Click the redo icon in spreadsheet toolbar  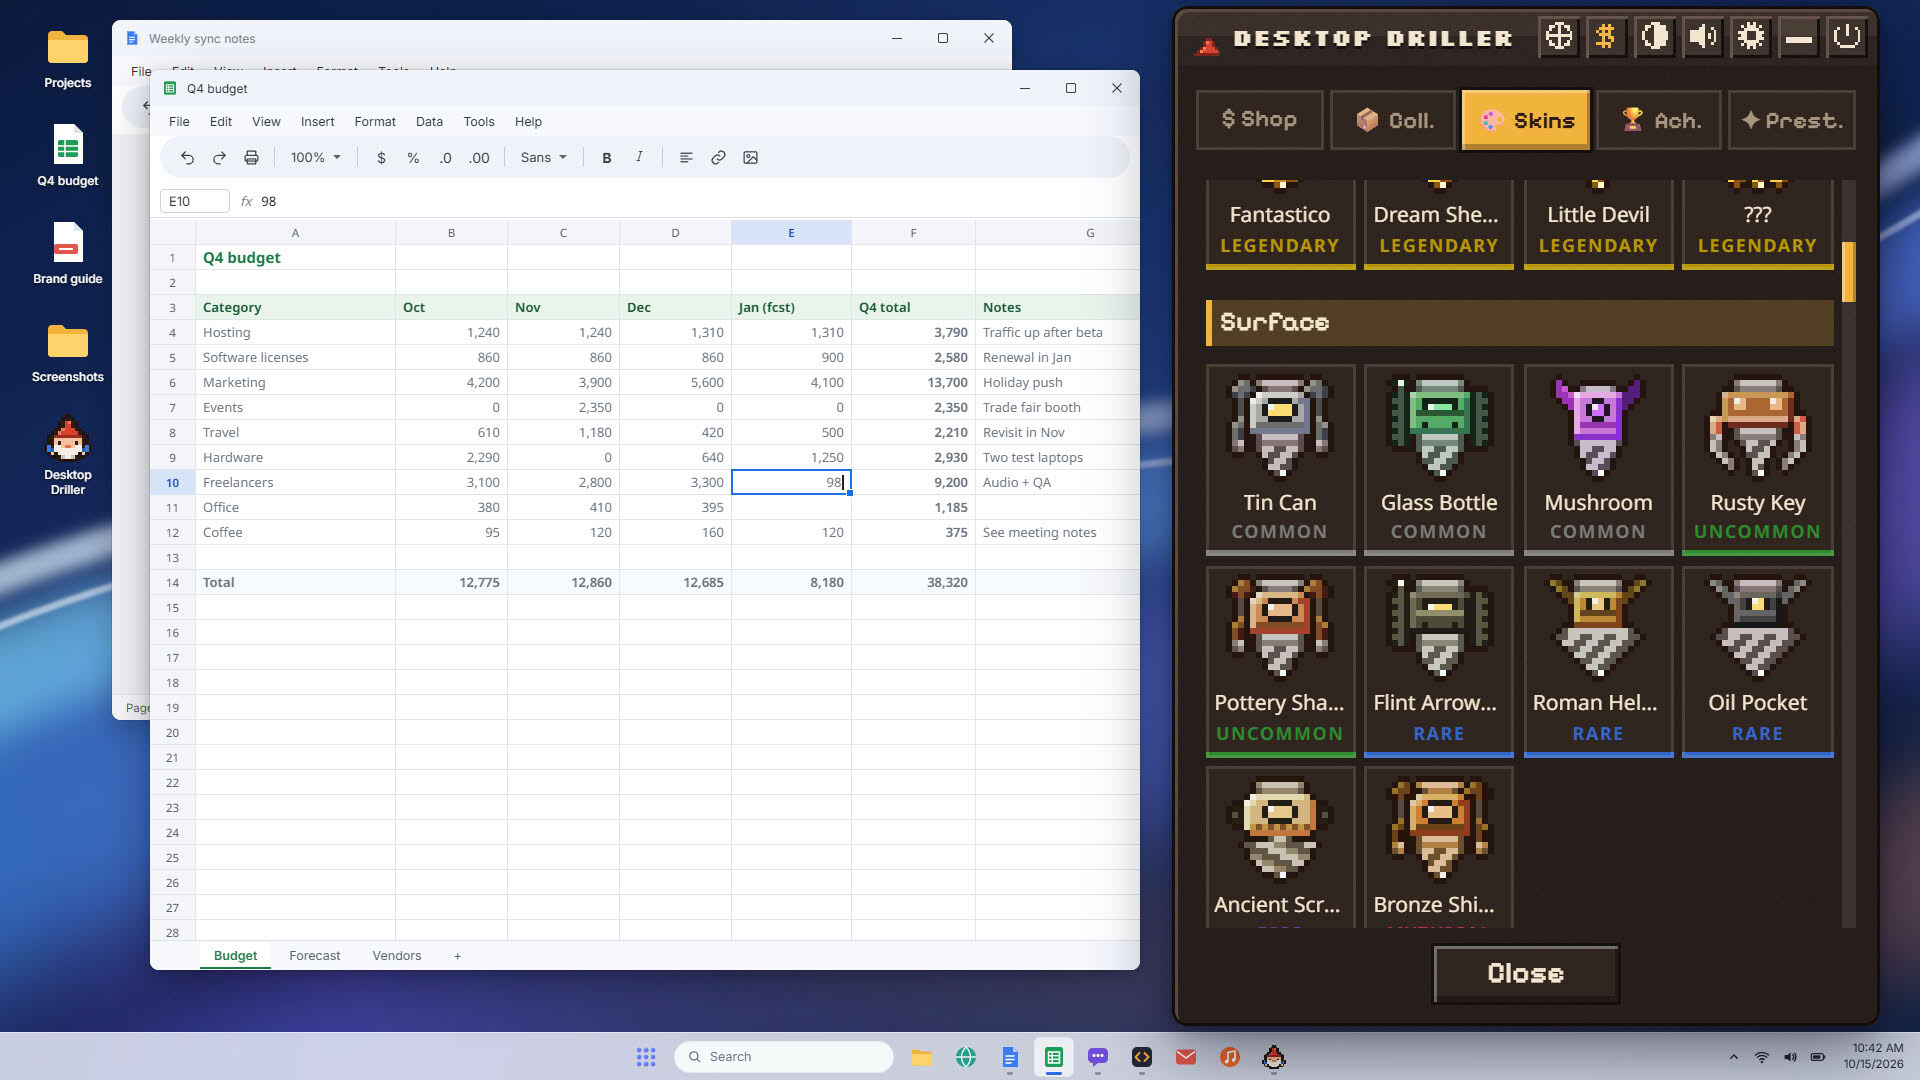pyautogui.click(x=219, y=158)
